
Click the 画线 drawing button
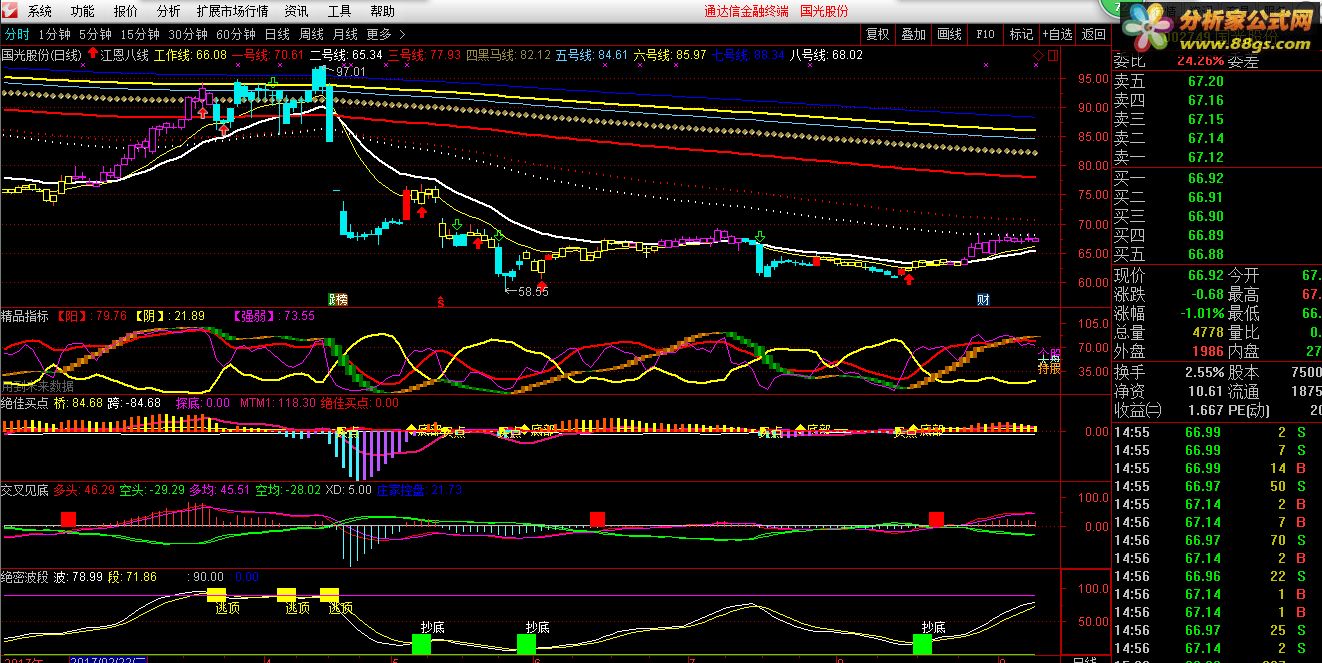[949, 34]
